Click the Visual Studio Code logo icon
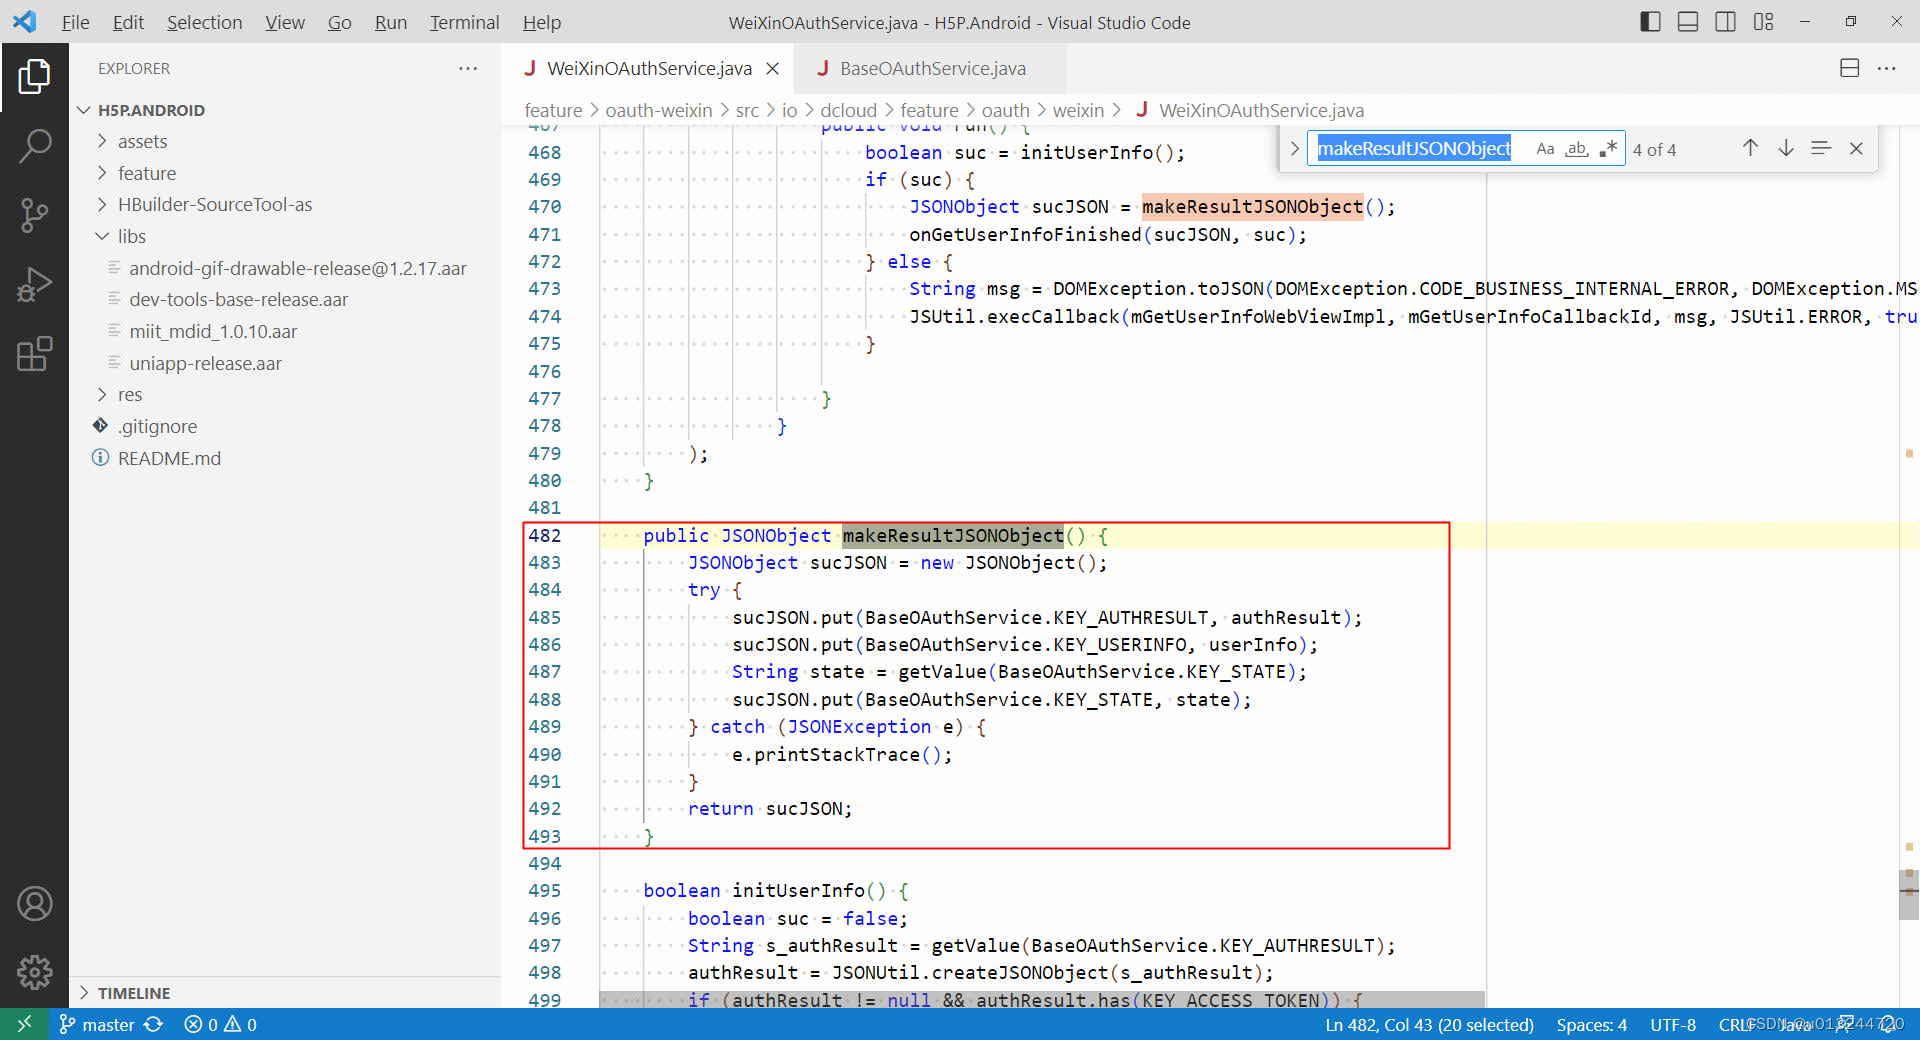The height and width of the screenshot is (1040, 1920). tap(24, 21)
